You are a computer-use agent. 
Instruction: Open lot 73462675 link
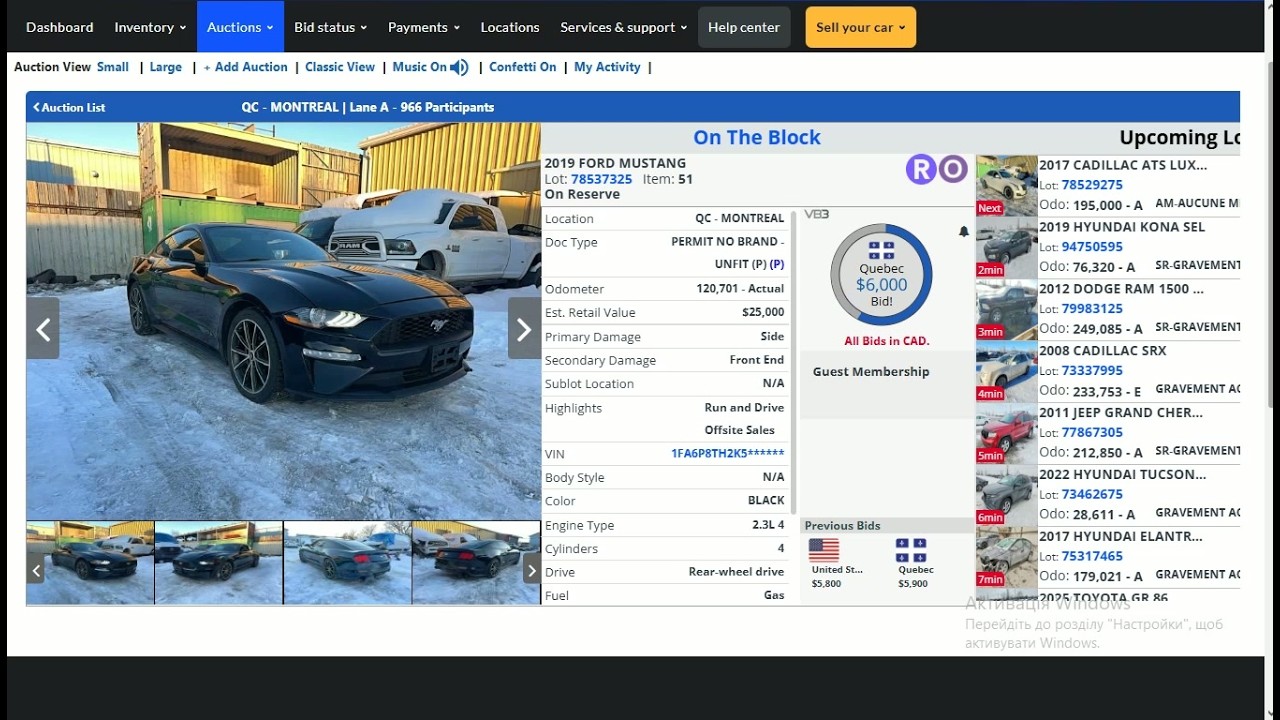1092,495
